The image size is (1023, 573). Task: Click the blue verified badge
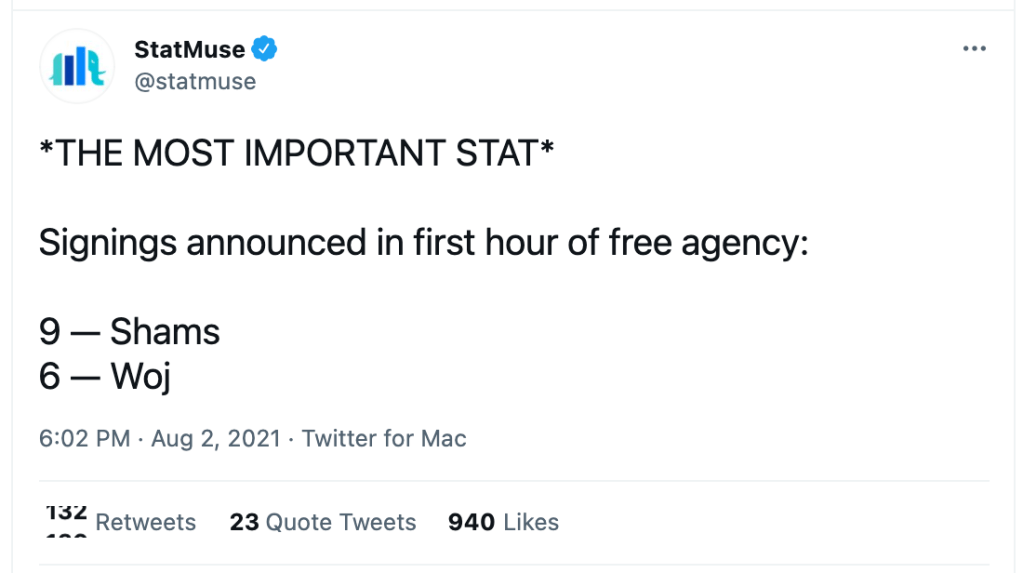[x=264, y=47]
